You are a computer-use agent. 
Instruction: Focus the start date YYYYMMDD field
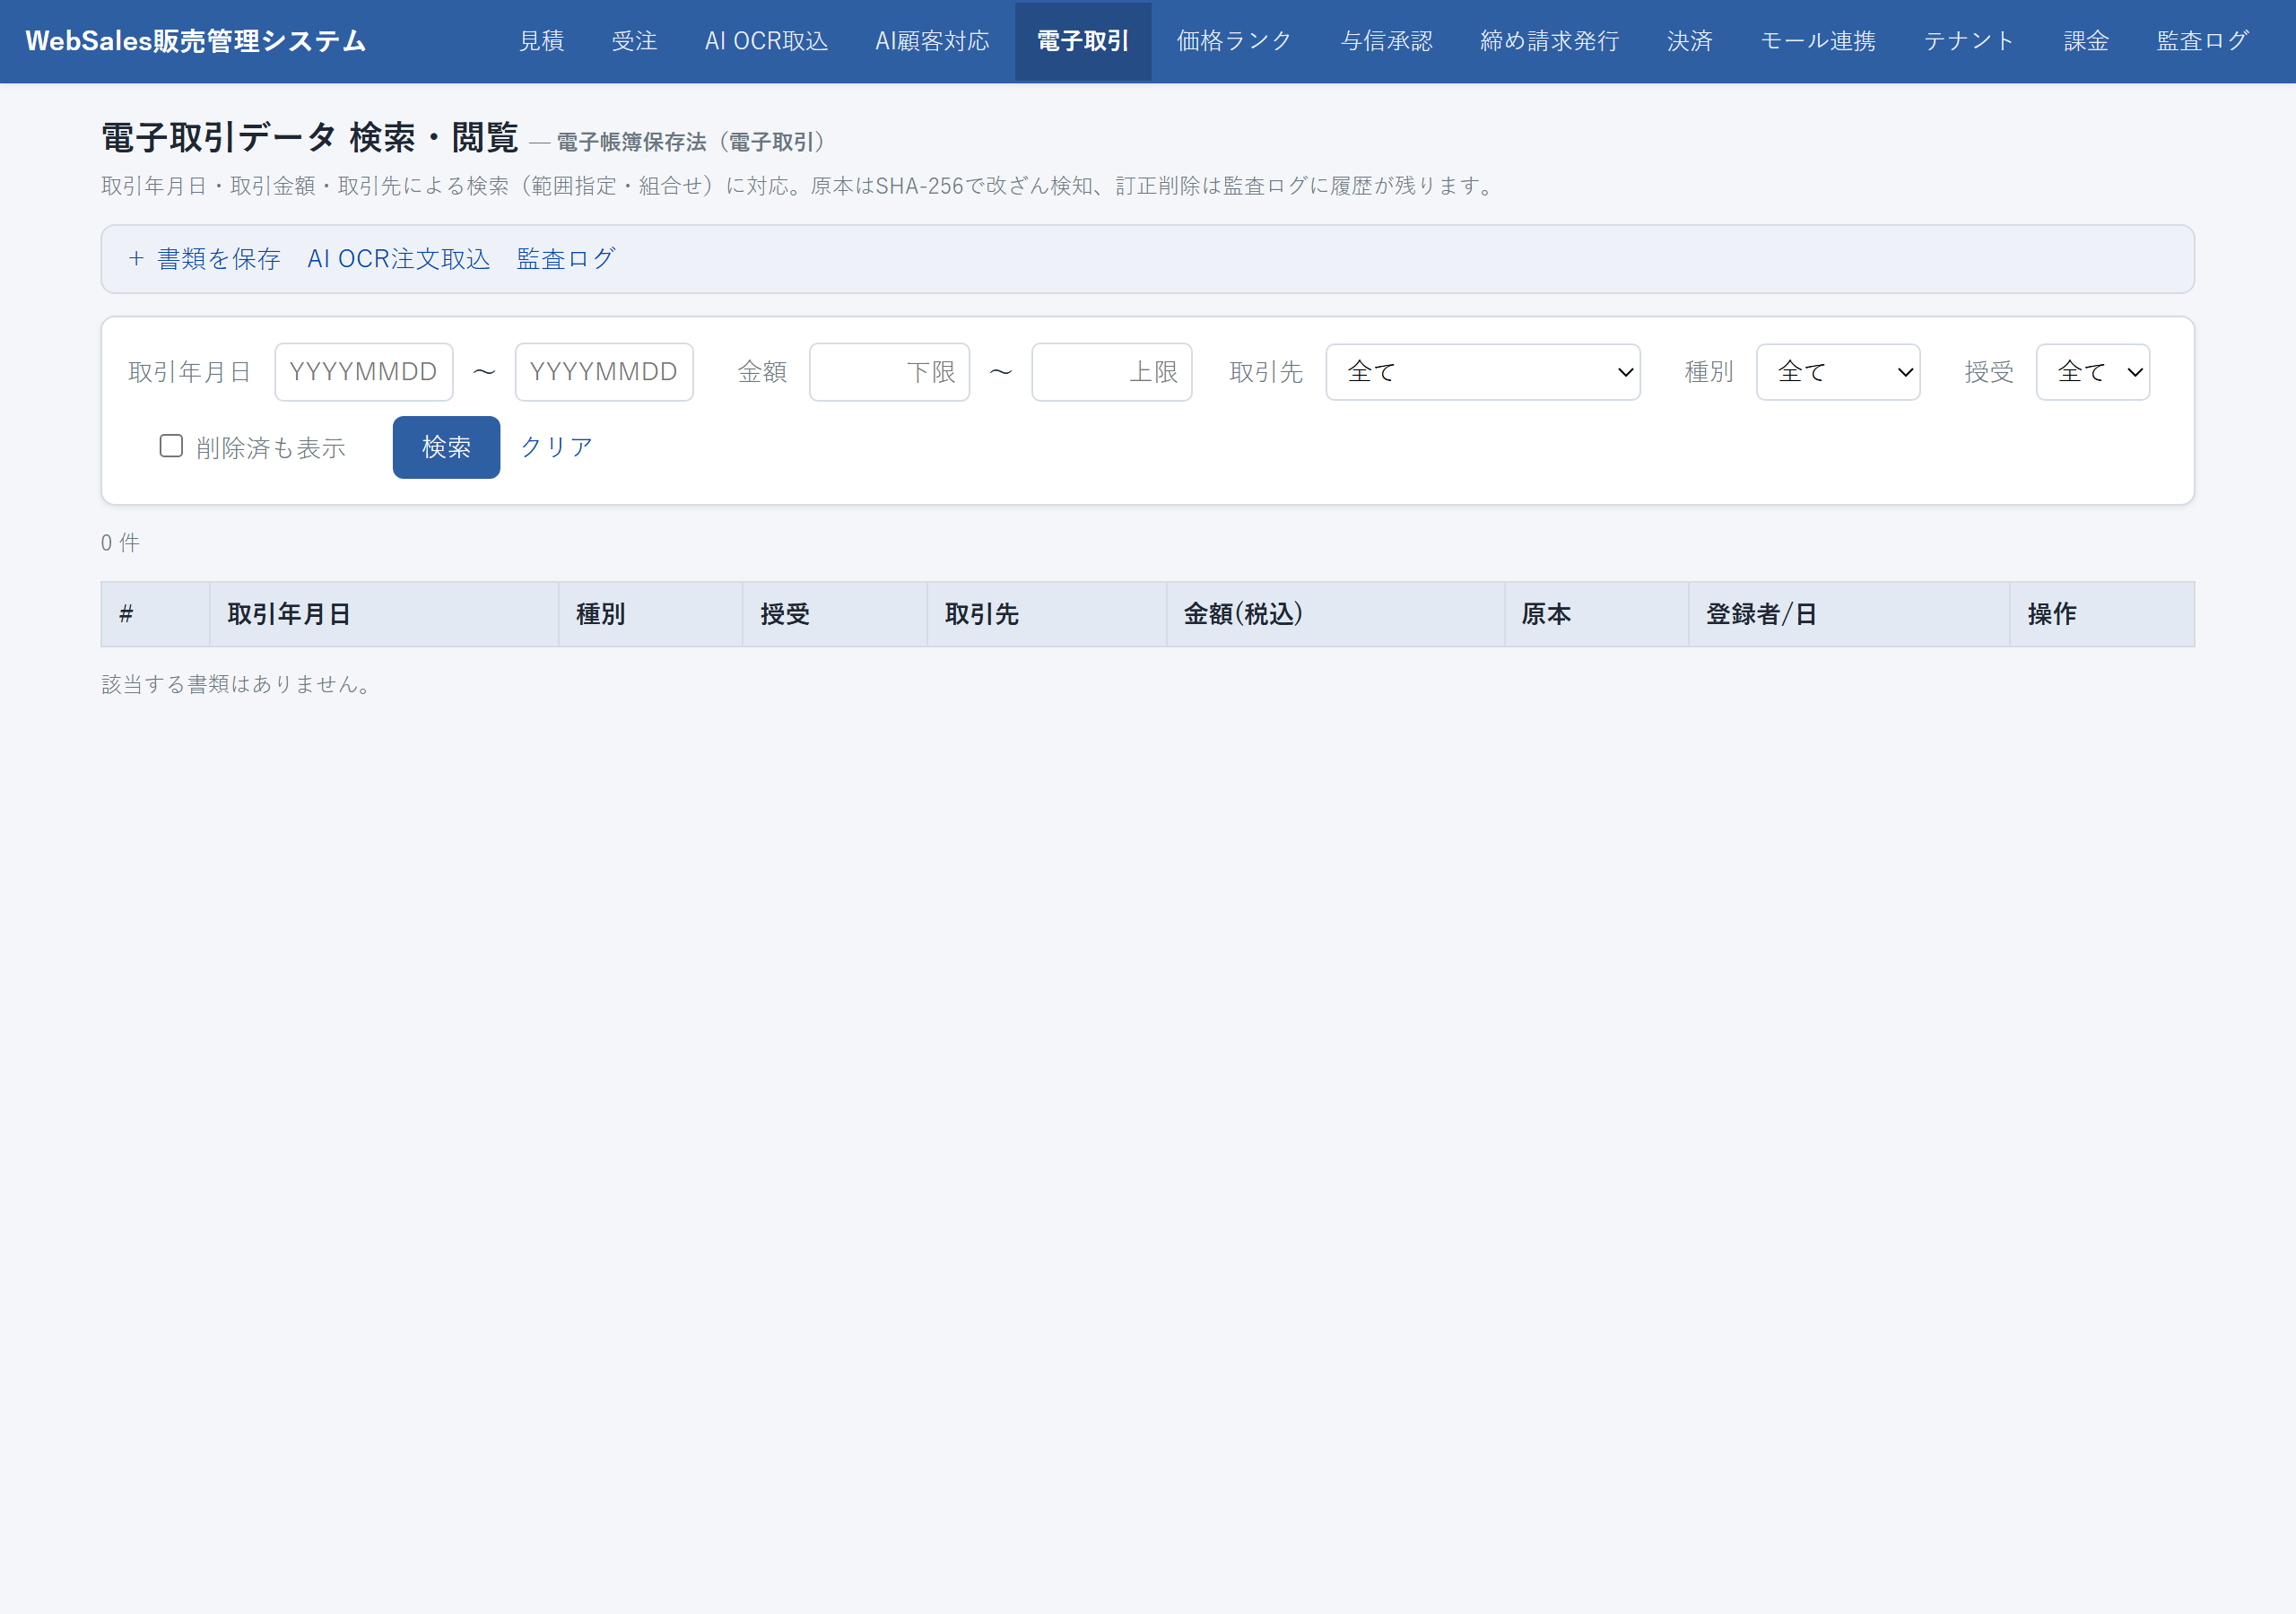[x=364, y=372]
